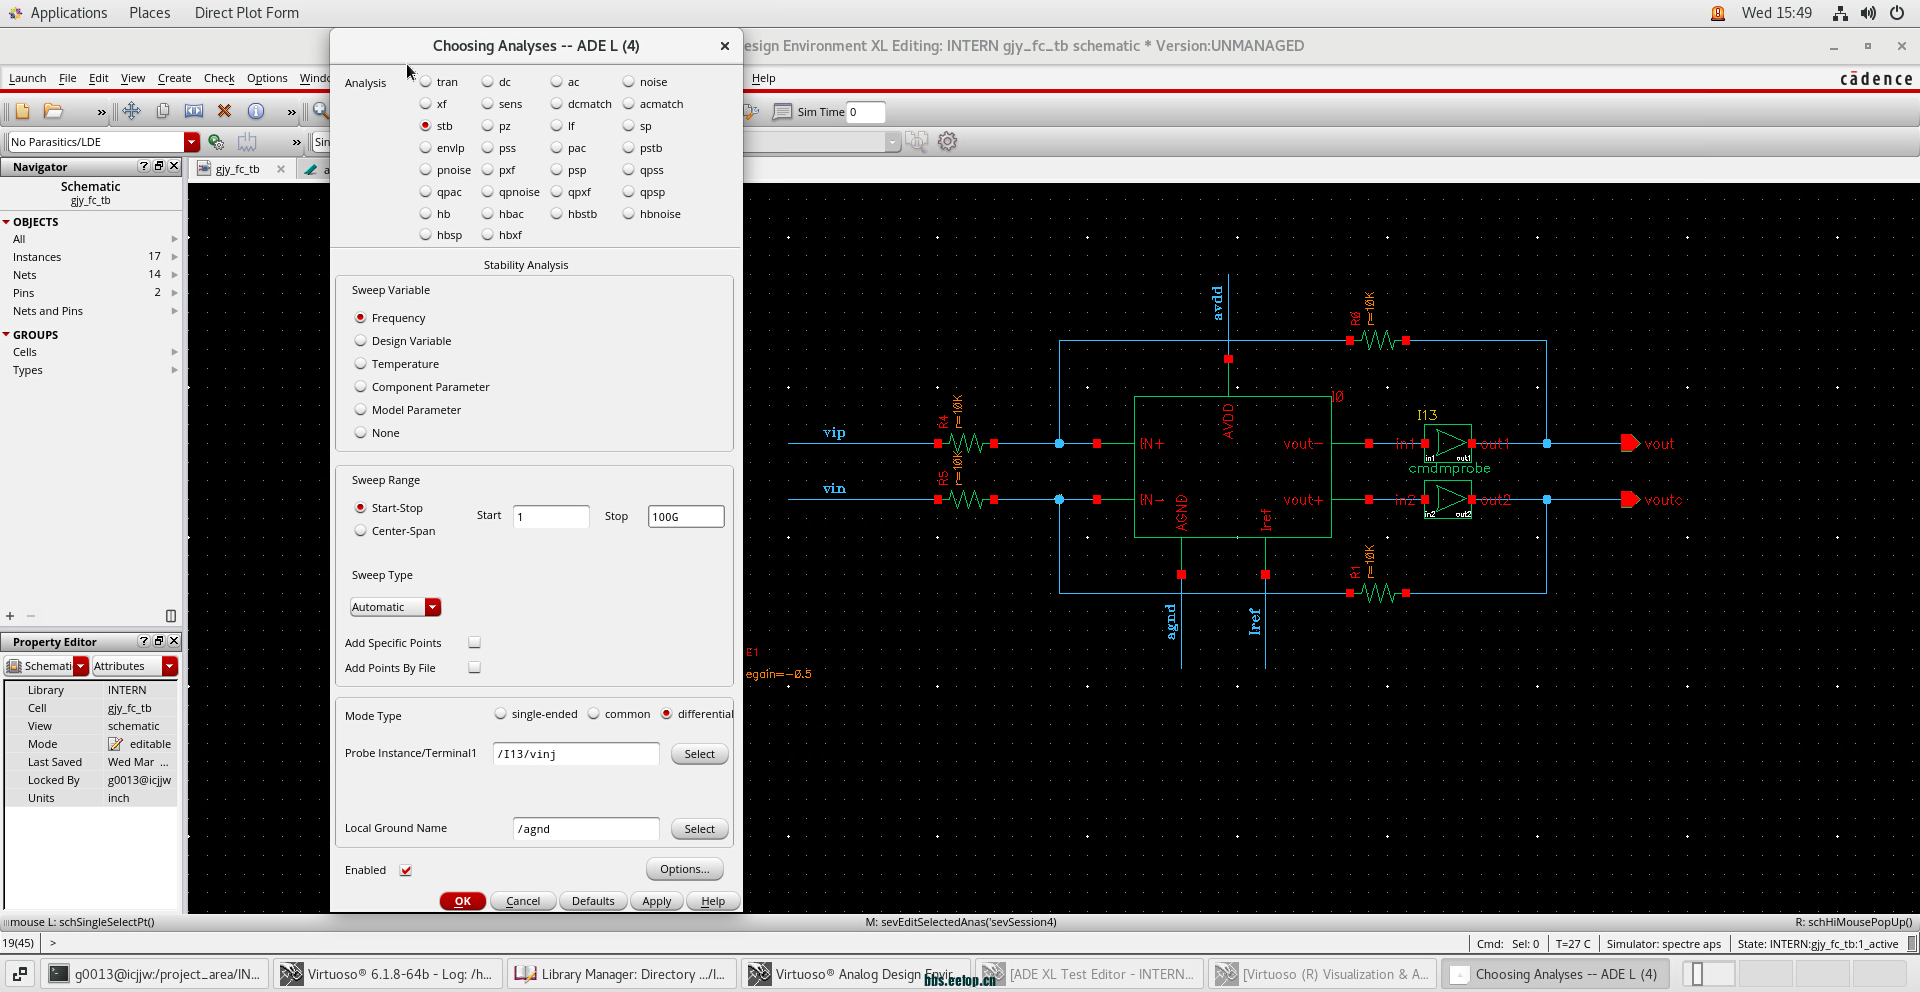Image resolution: width=1920 pixels, height=992 pixels.
Task: Click the red X delete icon
Action: (x=225, y=111)
